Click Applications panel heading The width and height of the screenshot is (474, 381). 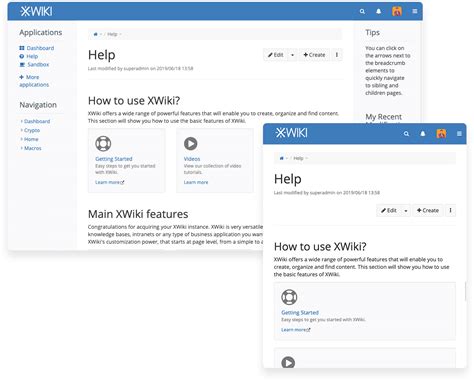point(41,32)
